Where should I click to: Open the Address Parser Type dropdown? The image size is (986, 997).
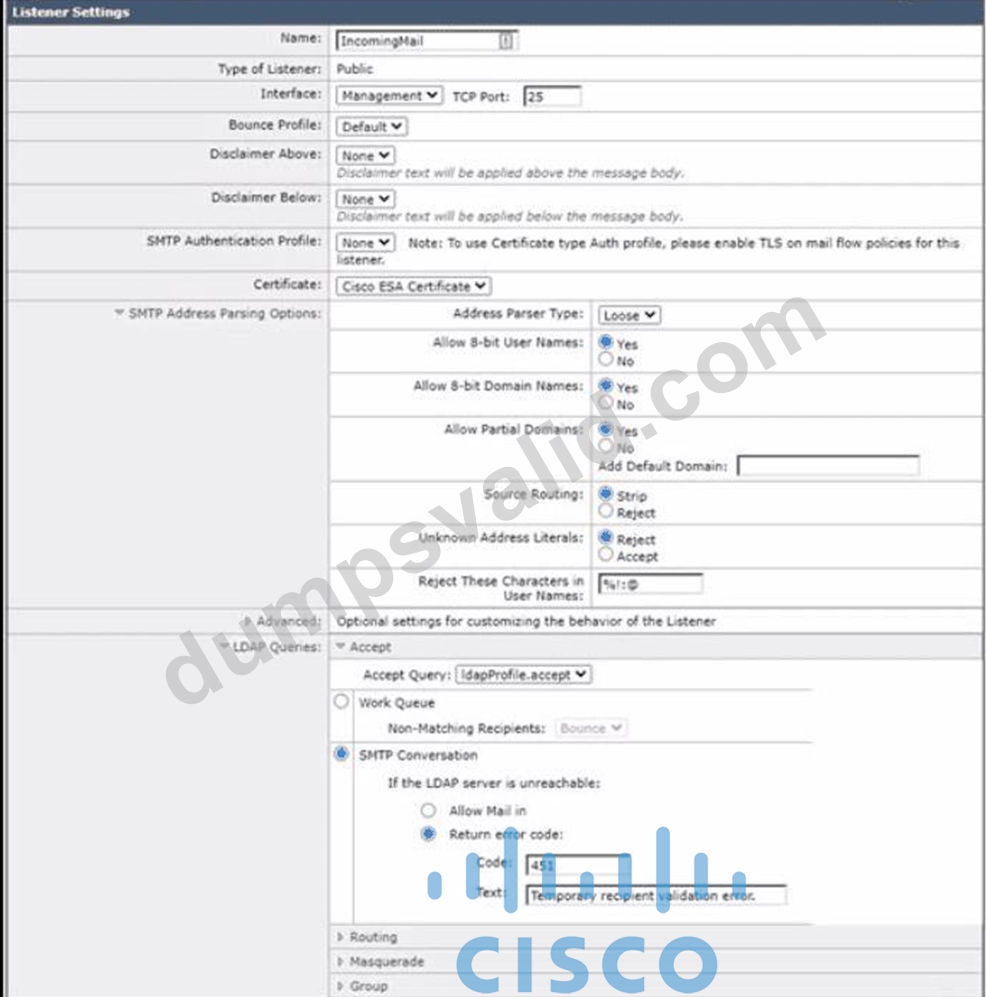coord(629,315)
